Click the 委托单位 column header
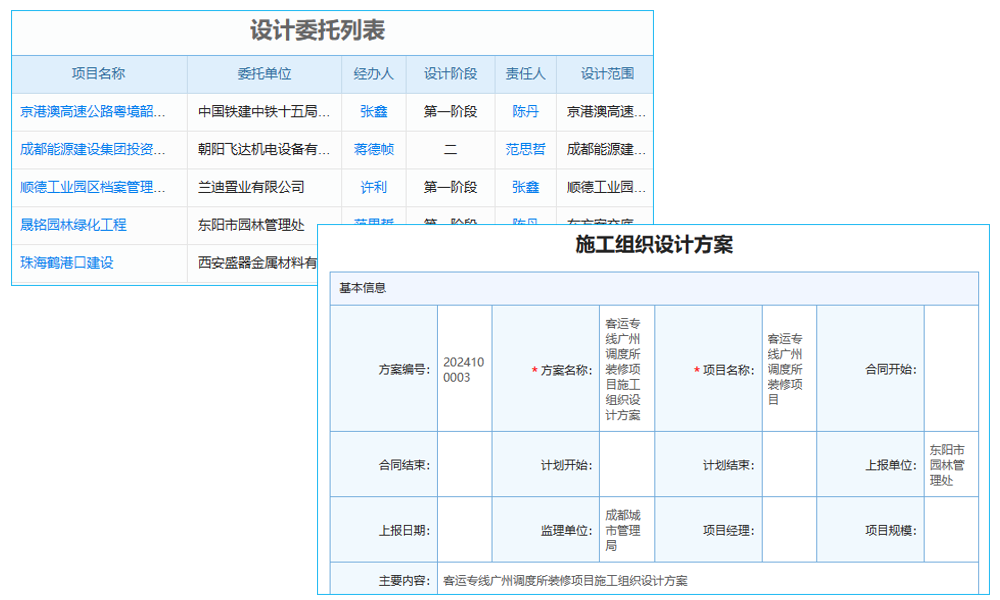The width and height of the screenshot is (1000, 600). (x=266, y=74)
